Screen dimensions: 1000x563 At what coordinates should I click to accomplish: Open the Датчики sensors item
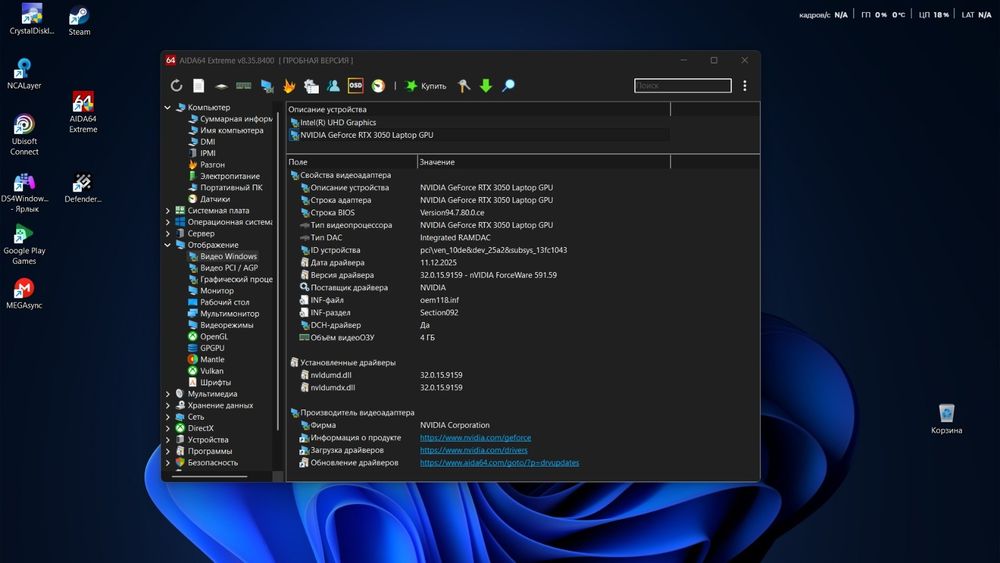(x=209, y=199)
